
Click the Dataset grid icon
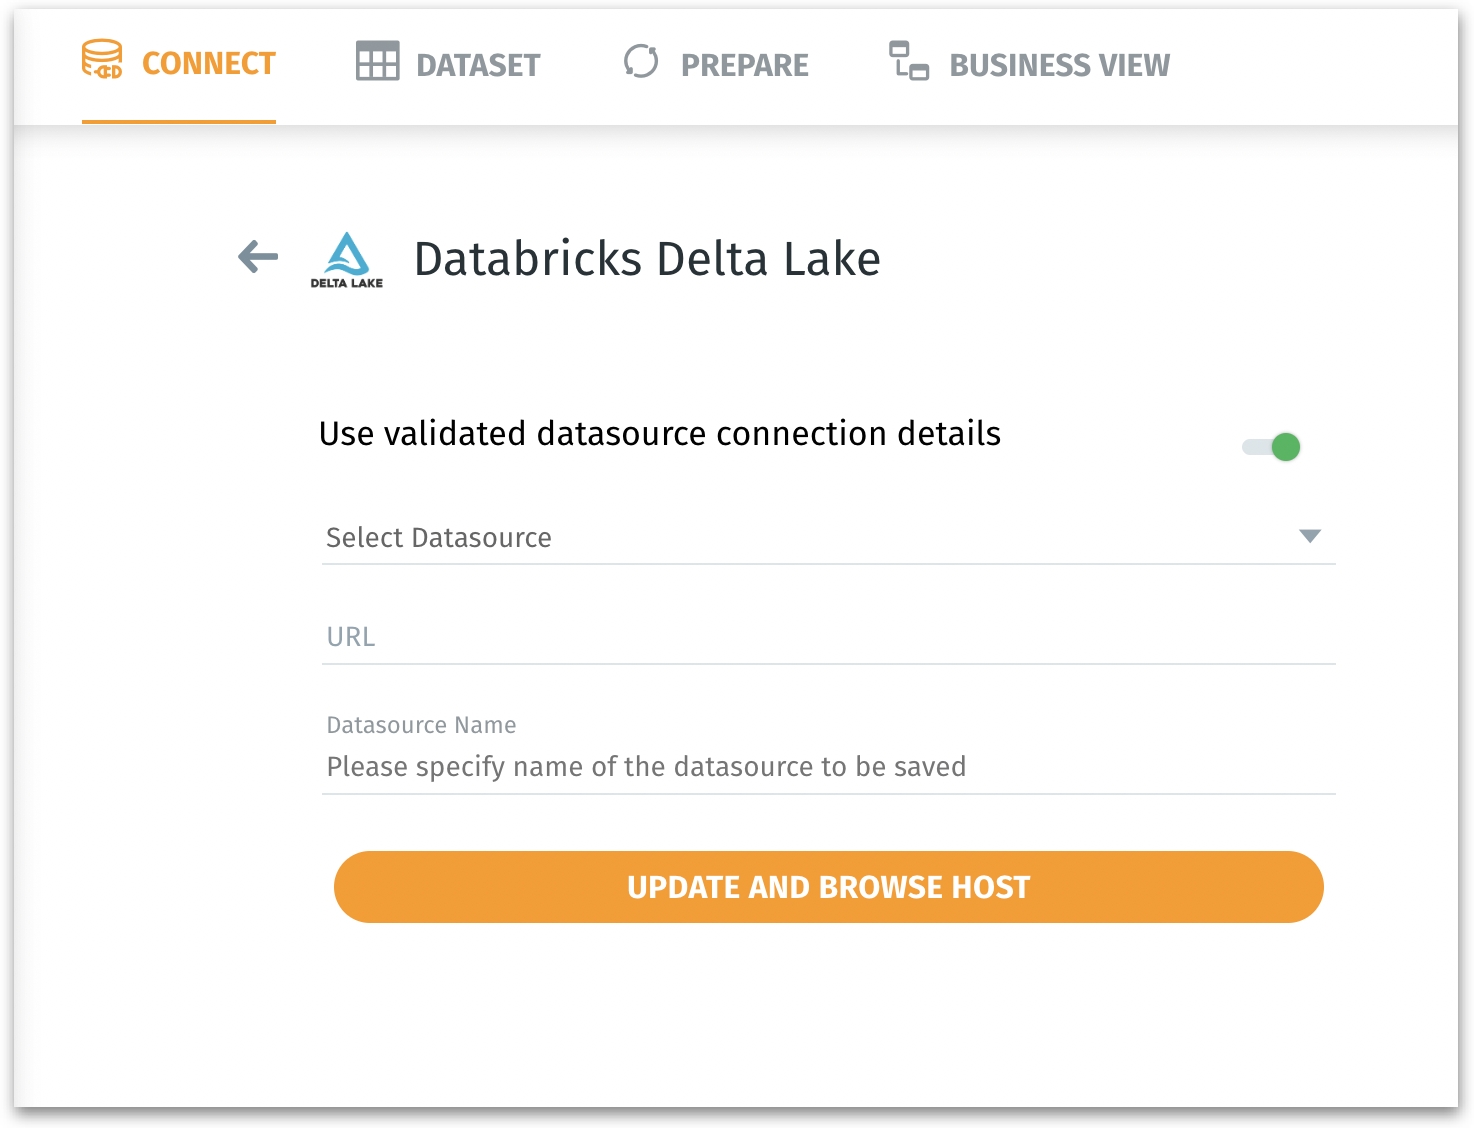[377, 62]
